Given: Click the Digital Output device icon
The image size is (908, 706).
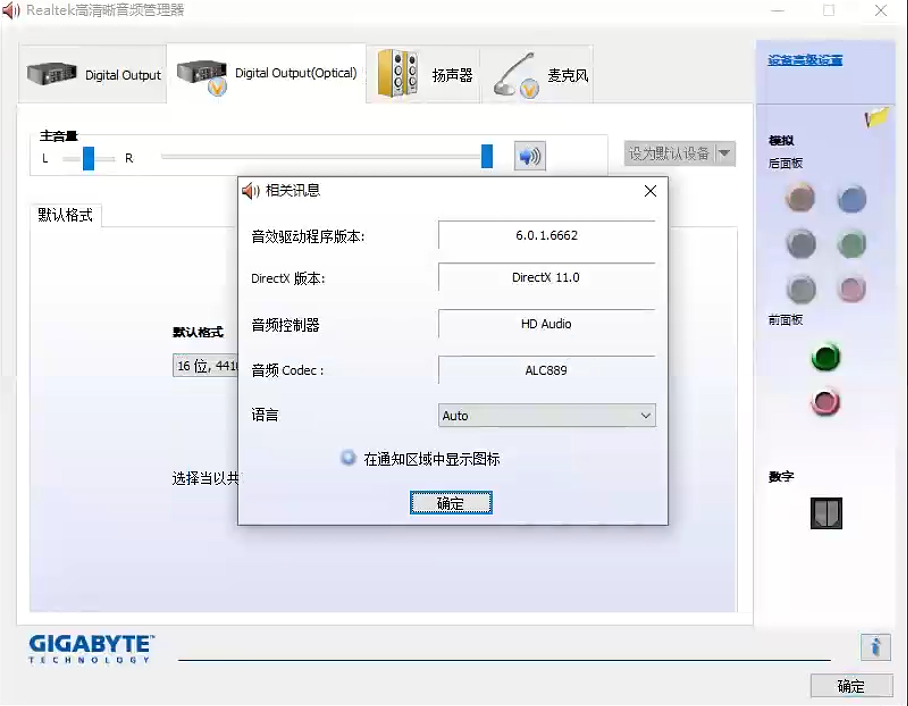Looking at the screenshot, I should [52, 74].
